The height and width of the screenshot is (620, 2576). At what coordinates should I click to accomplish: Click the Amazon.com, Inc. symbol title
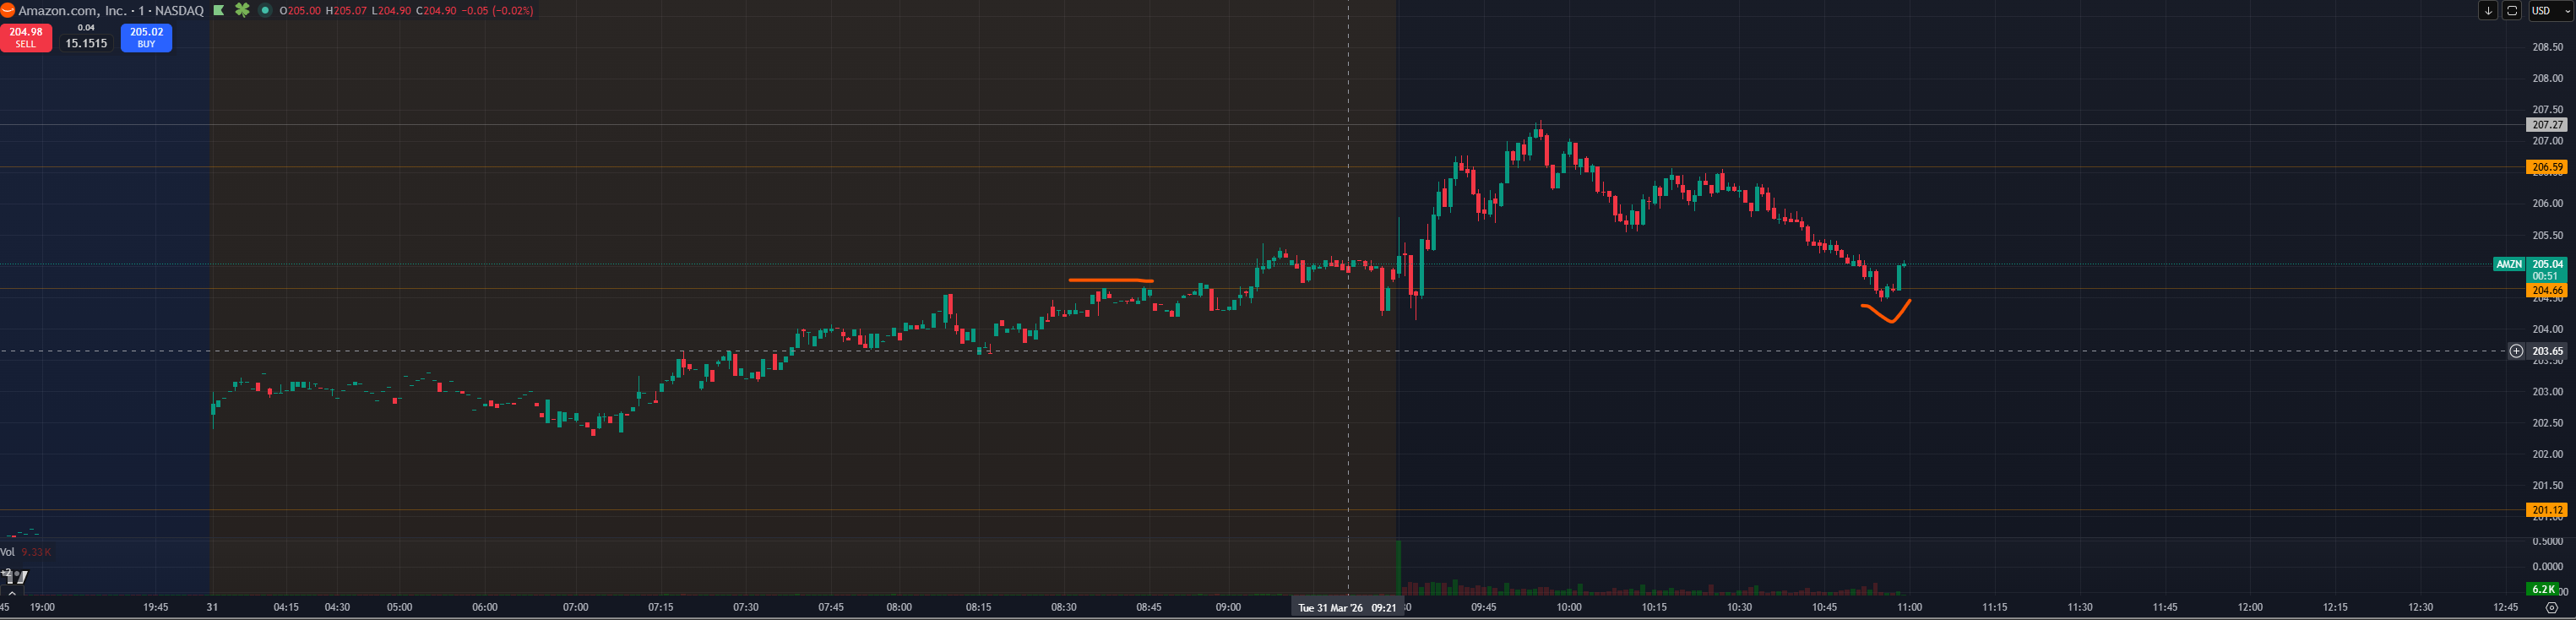(72, 10)
